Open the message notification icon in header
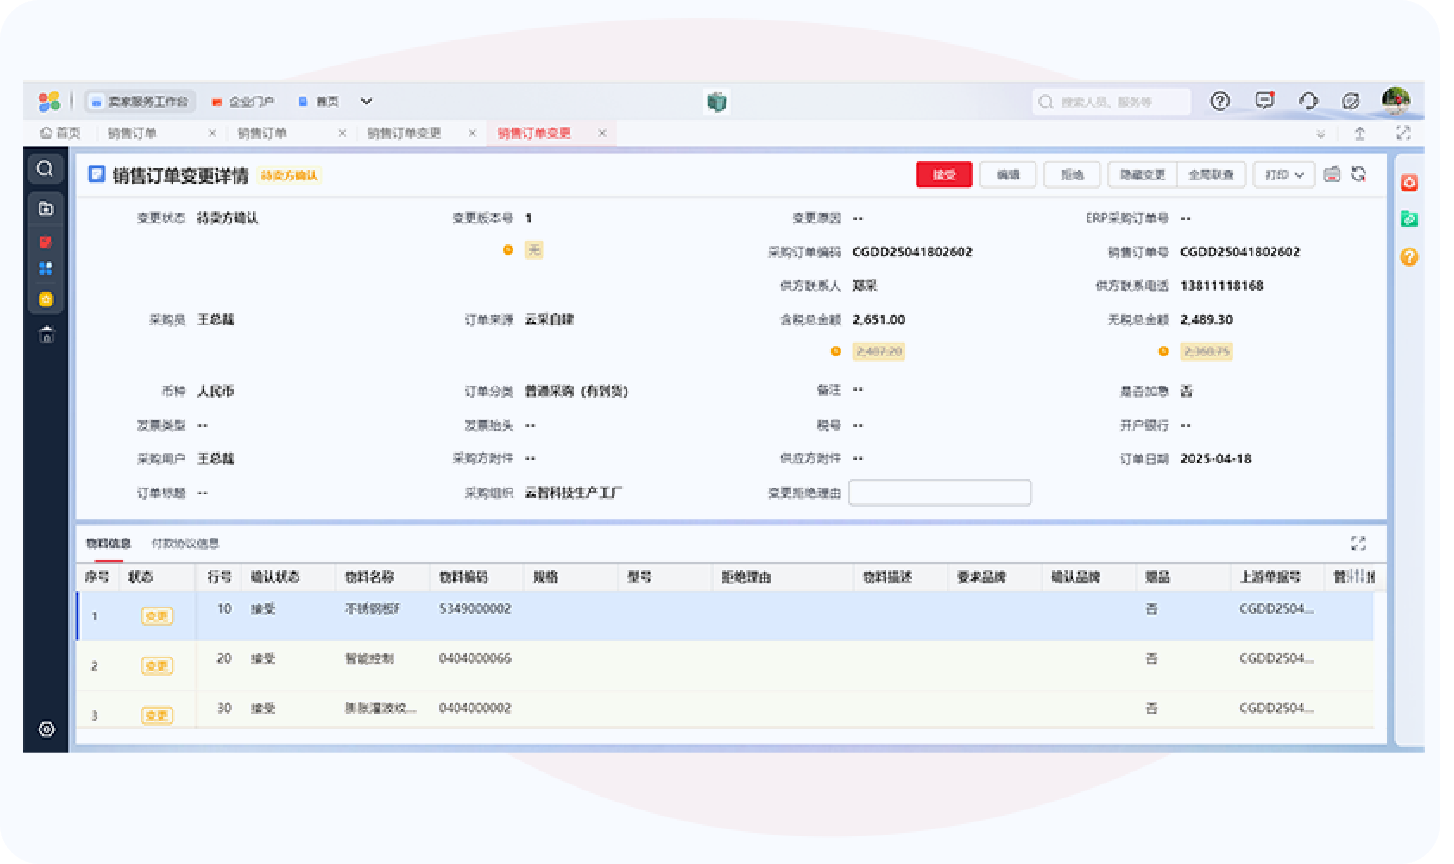Viewport: 1454px width, 864px height. (1265, 101)
